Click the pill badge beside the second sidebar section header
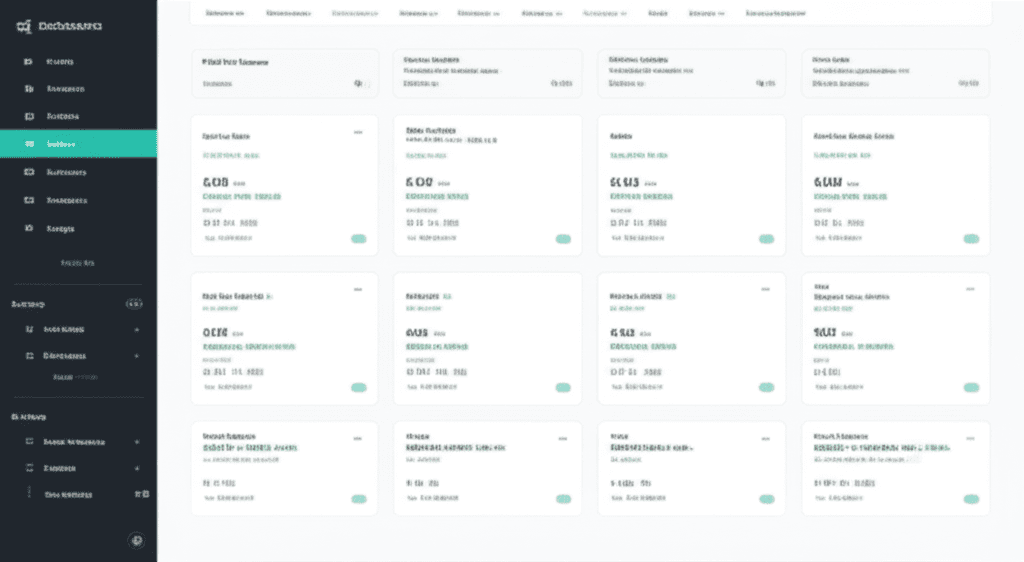The width and height of the screenshot is (1024, 562). tap(134, 303)
